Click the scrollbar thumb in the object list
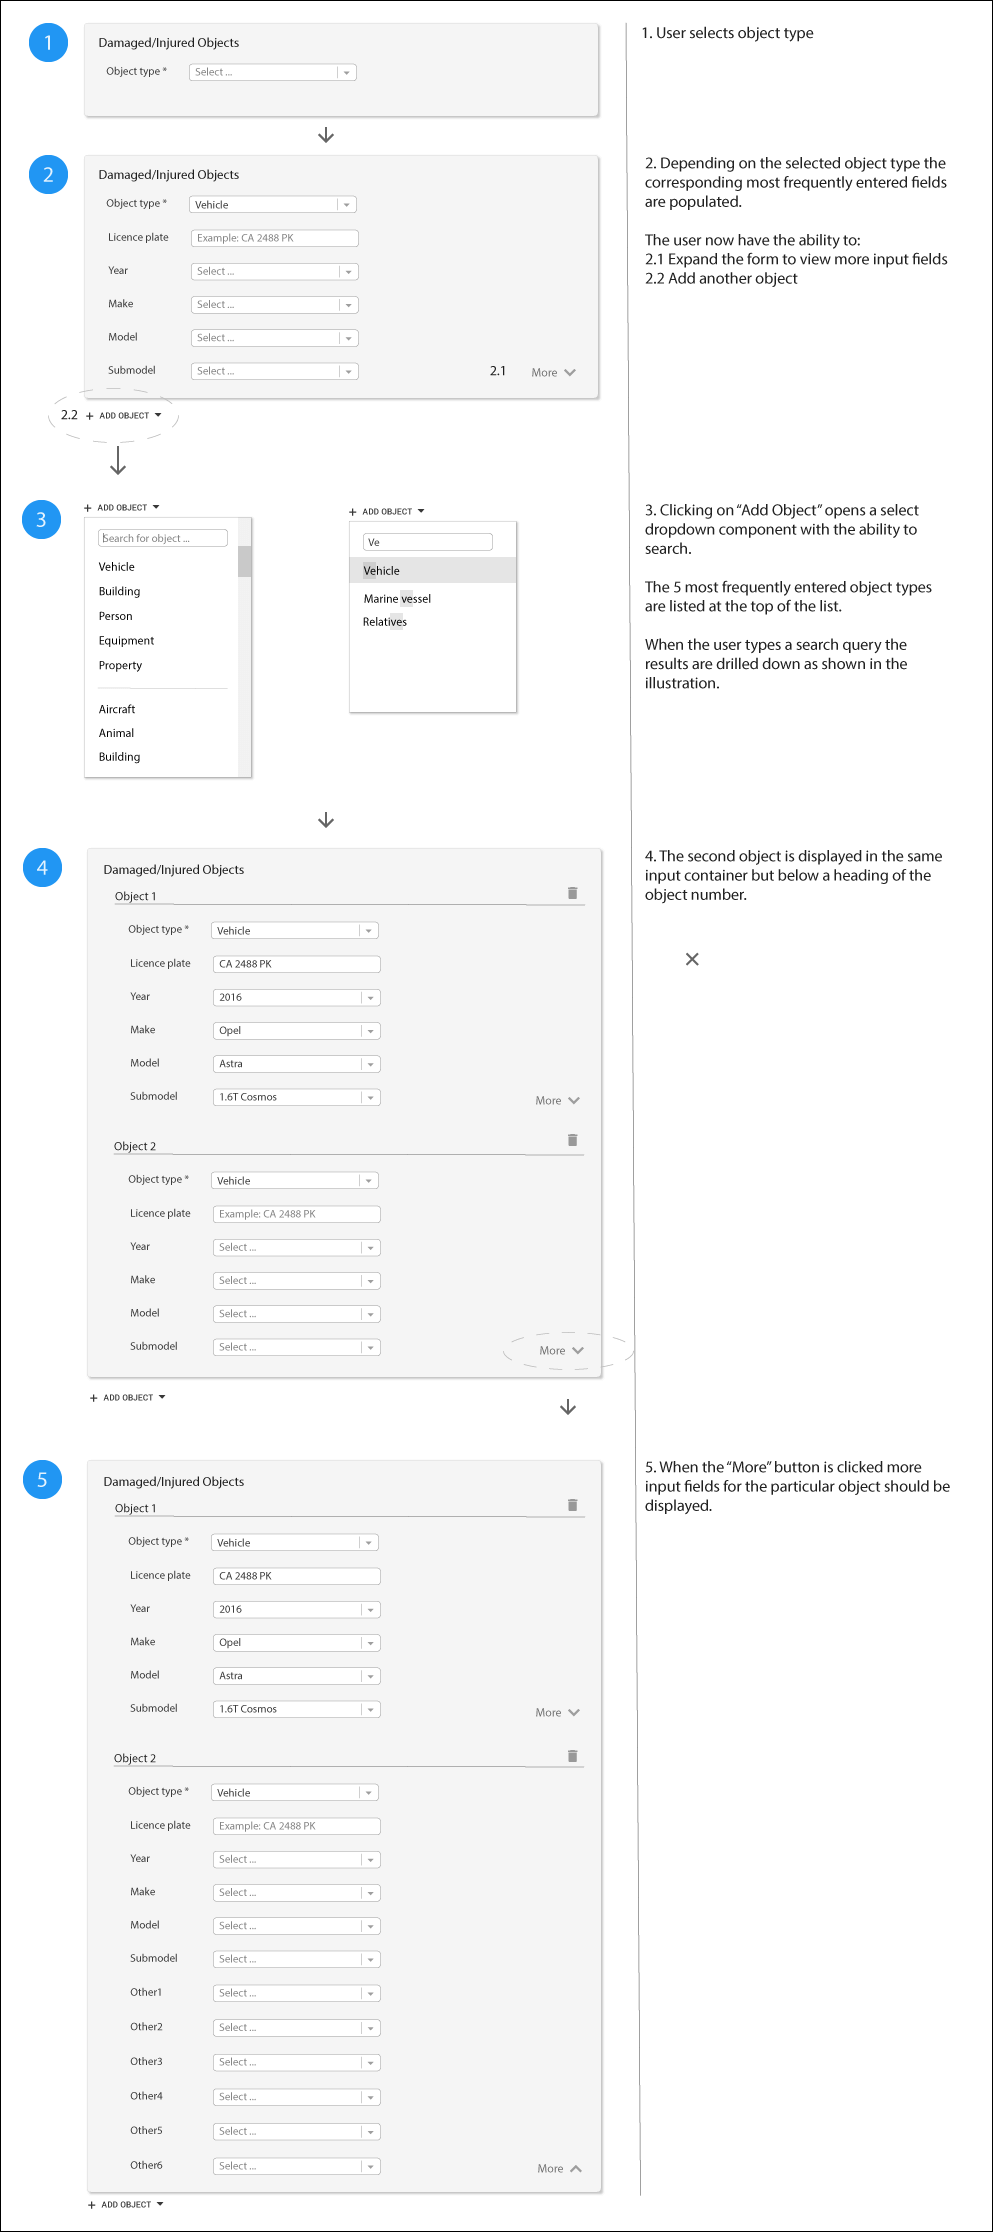Image resolution: width=993 pixels, height=2232 pixels. point(244,561)
